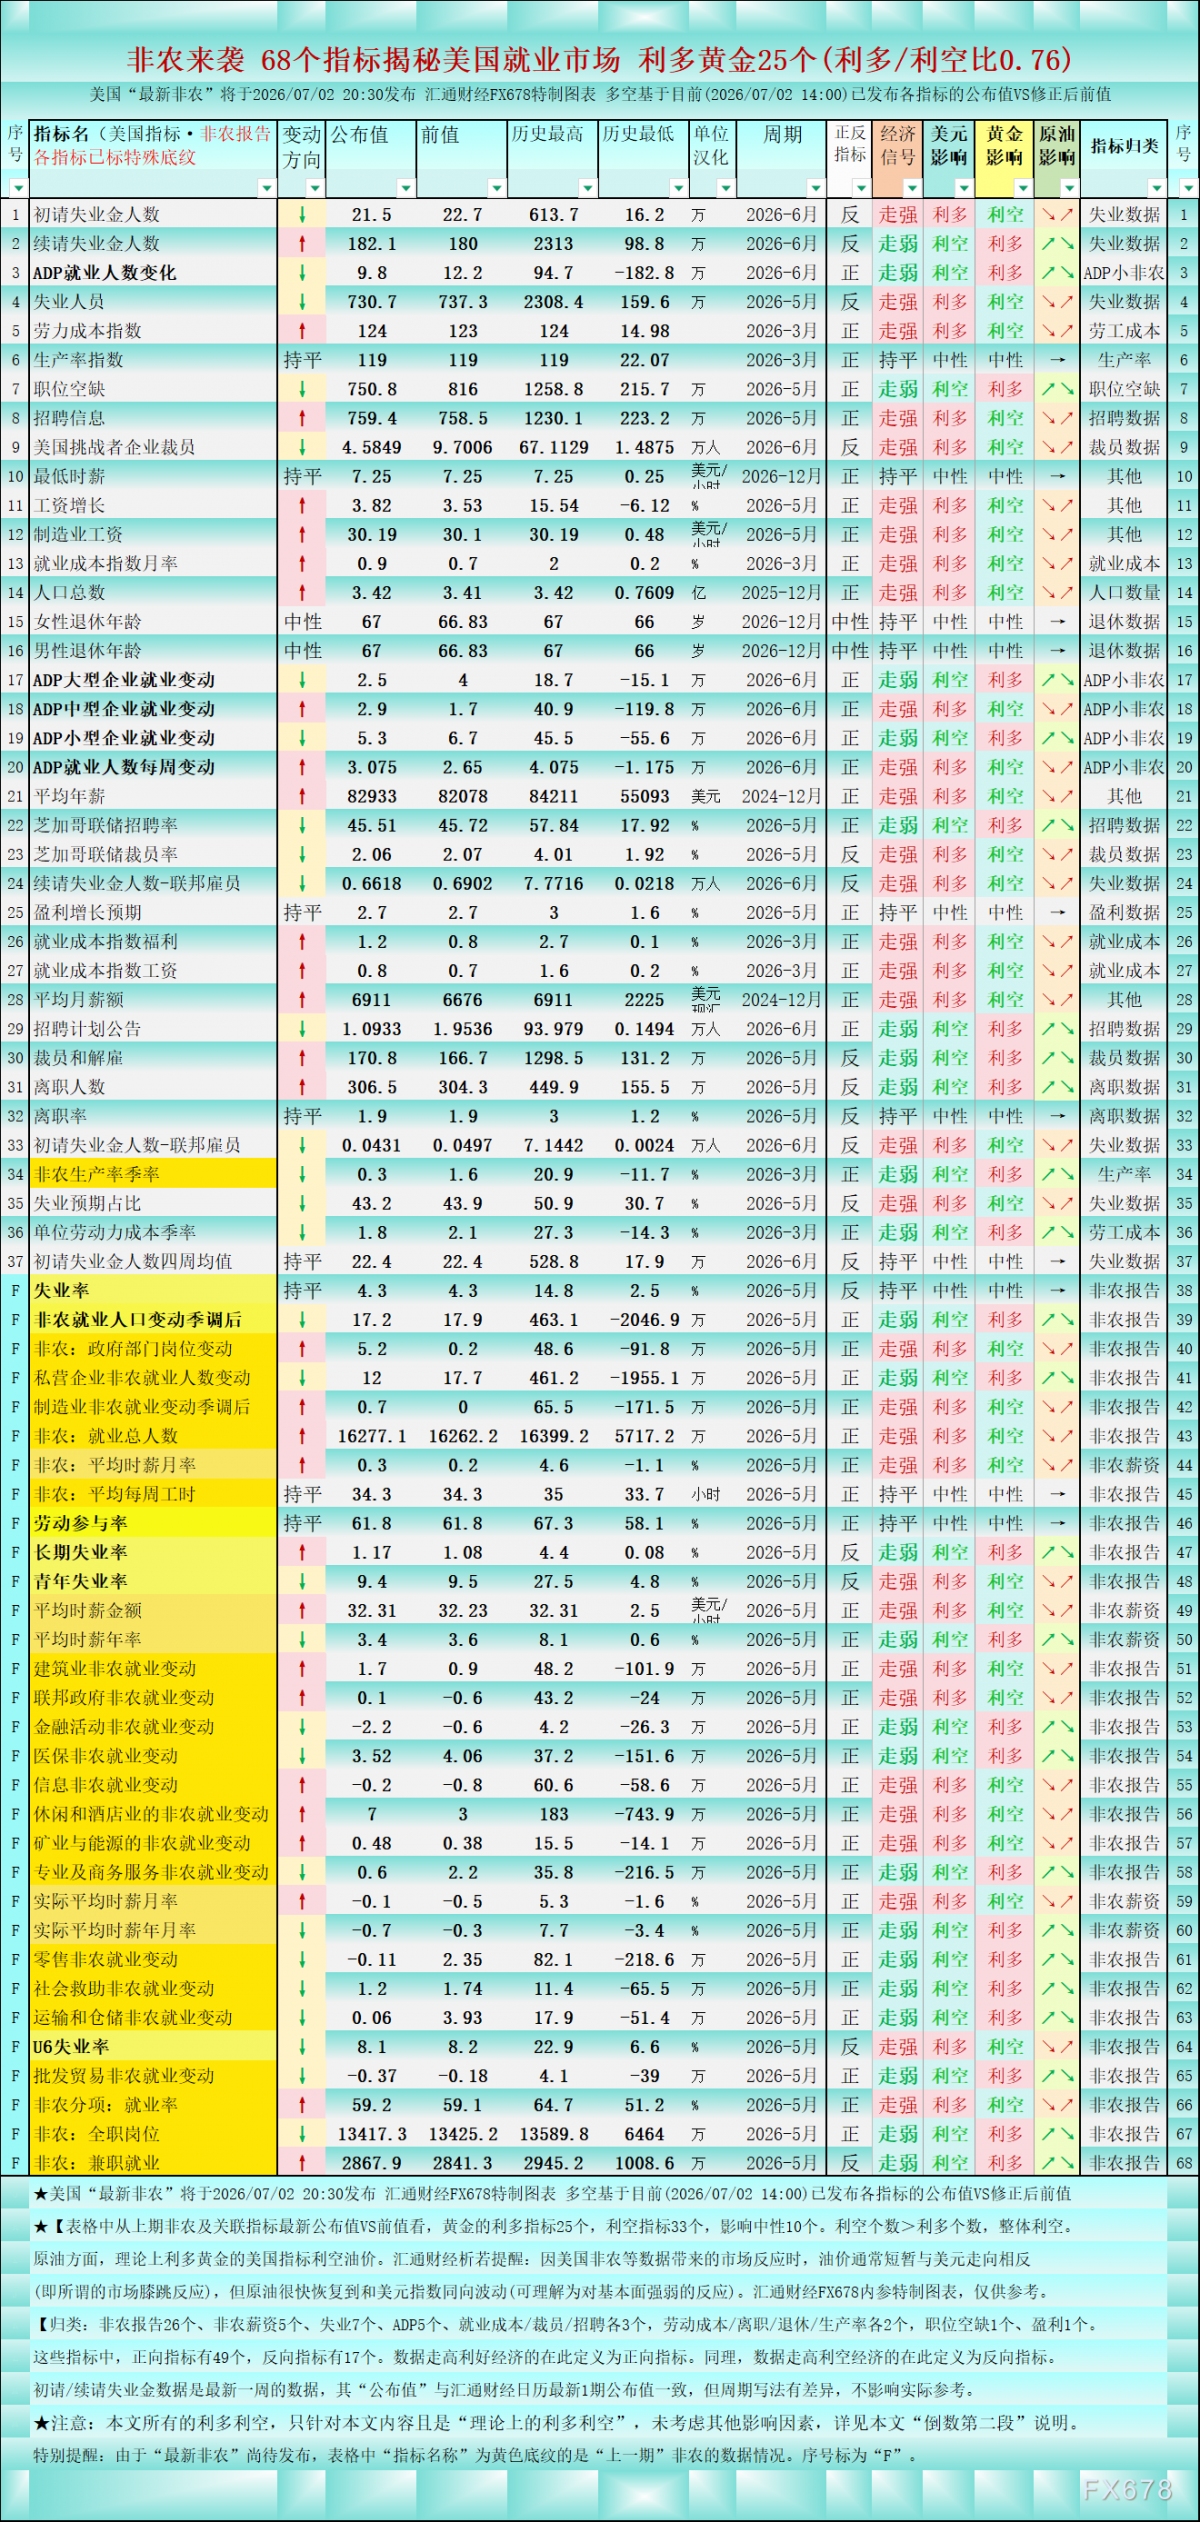Open the 历史最低 column filter dropdown
Viewport: 1200px width, 2522px height.
678,187
